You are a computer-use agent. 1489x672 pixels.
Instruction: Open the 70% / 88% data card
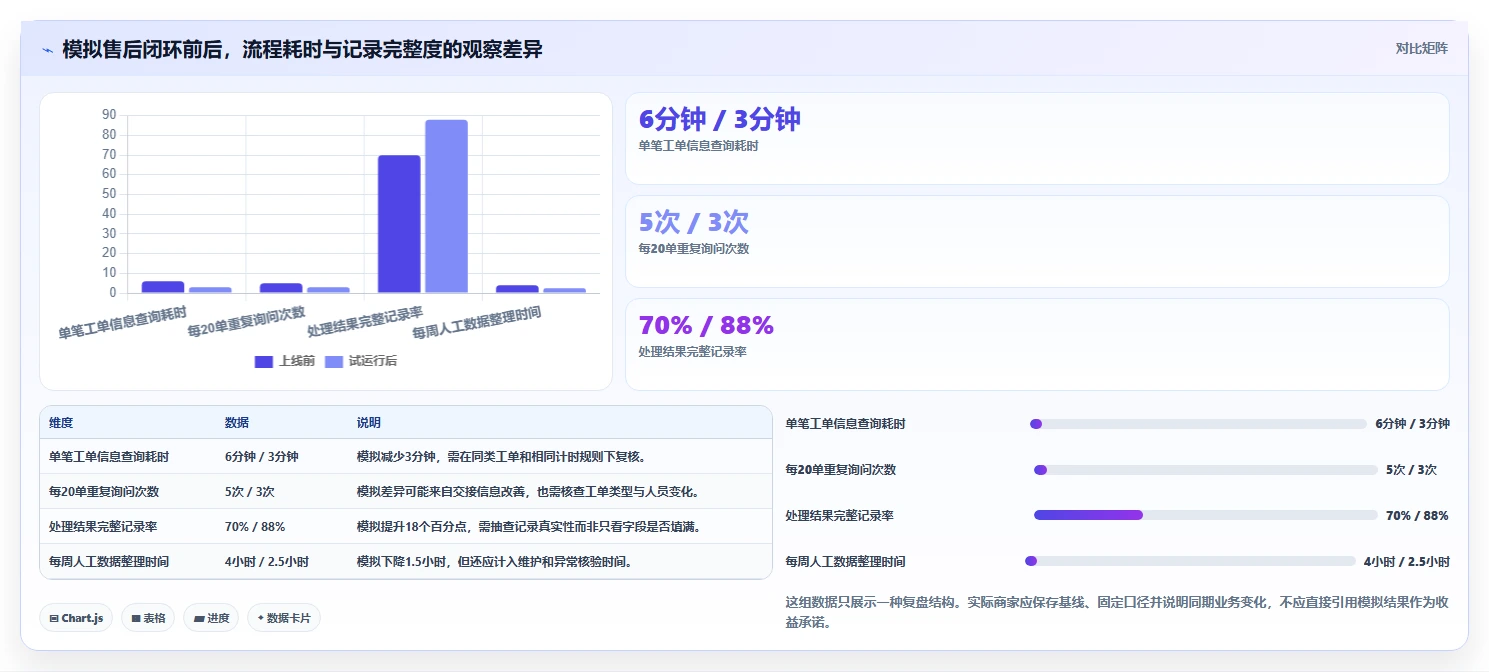(x=1037, y=344)
